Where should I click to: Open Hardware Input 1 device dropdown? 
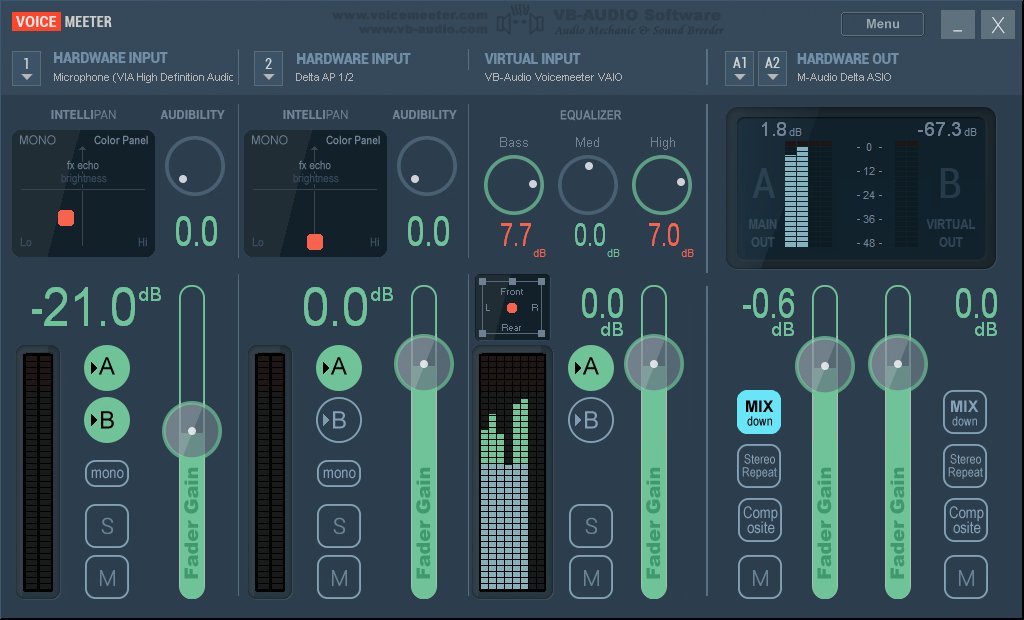point(27,68)
